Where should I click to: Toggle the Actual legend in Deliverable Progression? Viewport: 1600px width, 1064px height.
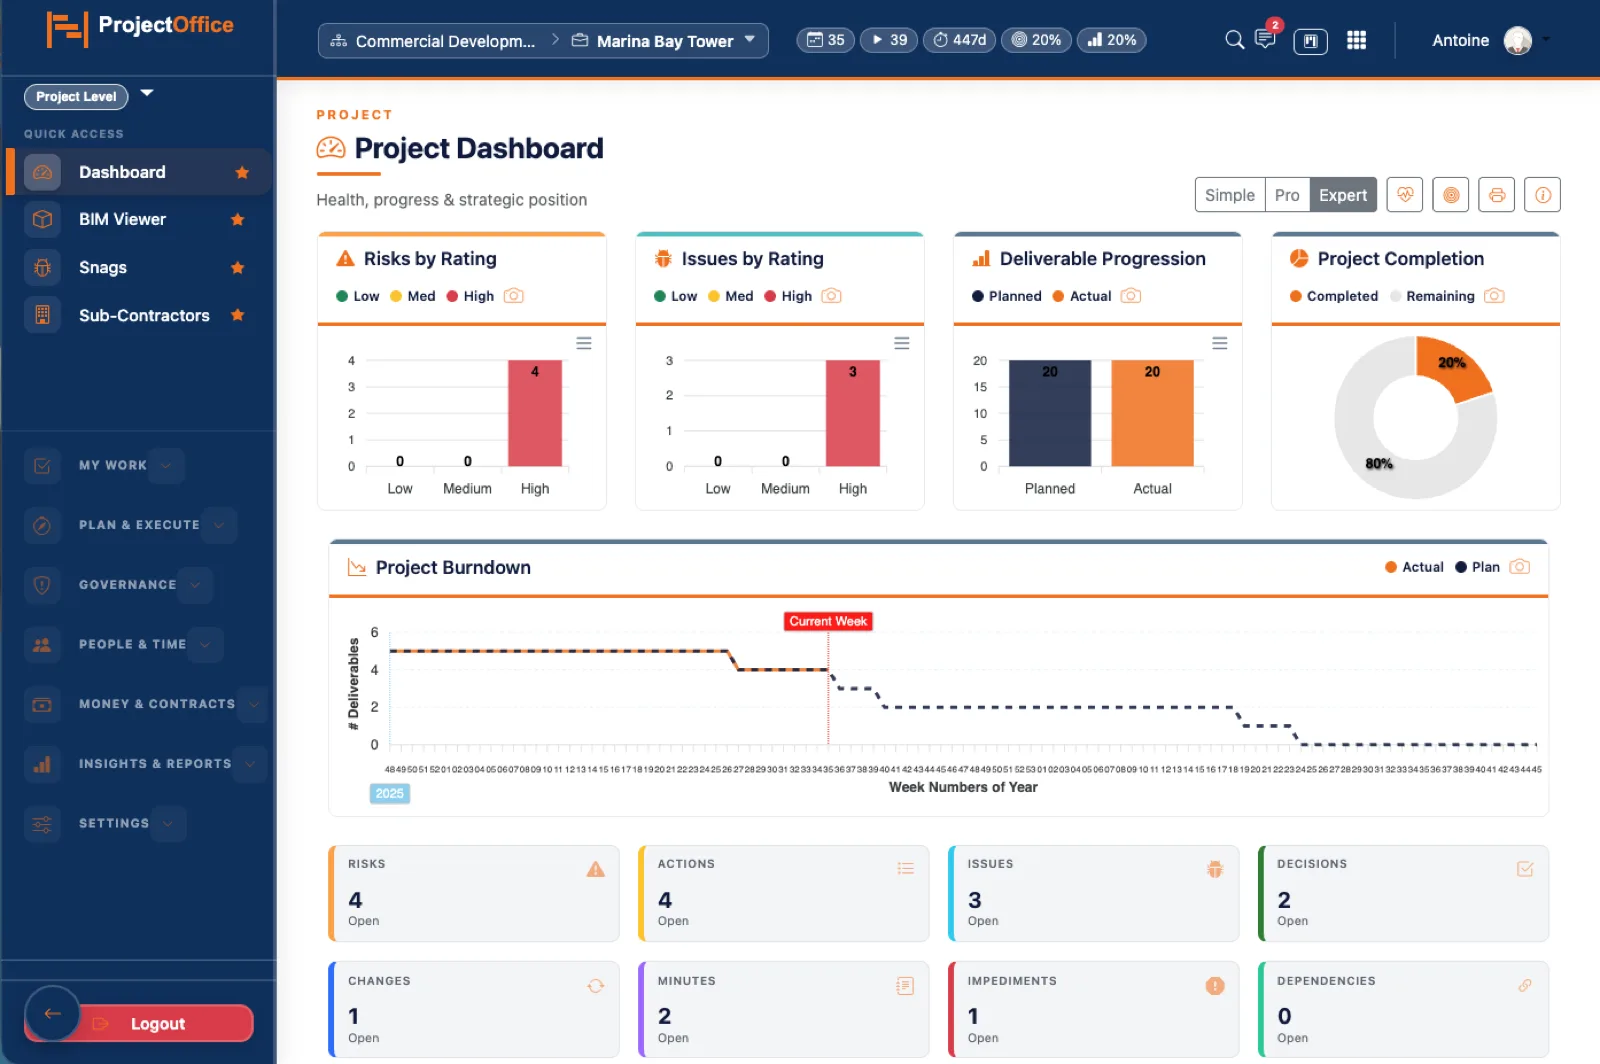coord(1082,296)
